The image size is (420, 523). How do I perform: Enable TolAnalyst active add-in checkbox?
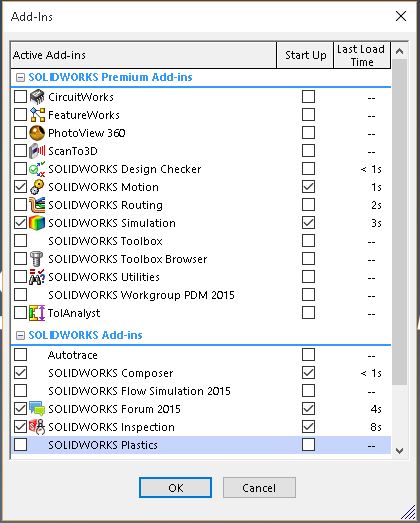tap(21, 313)
